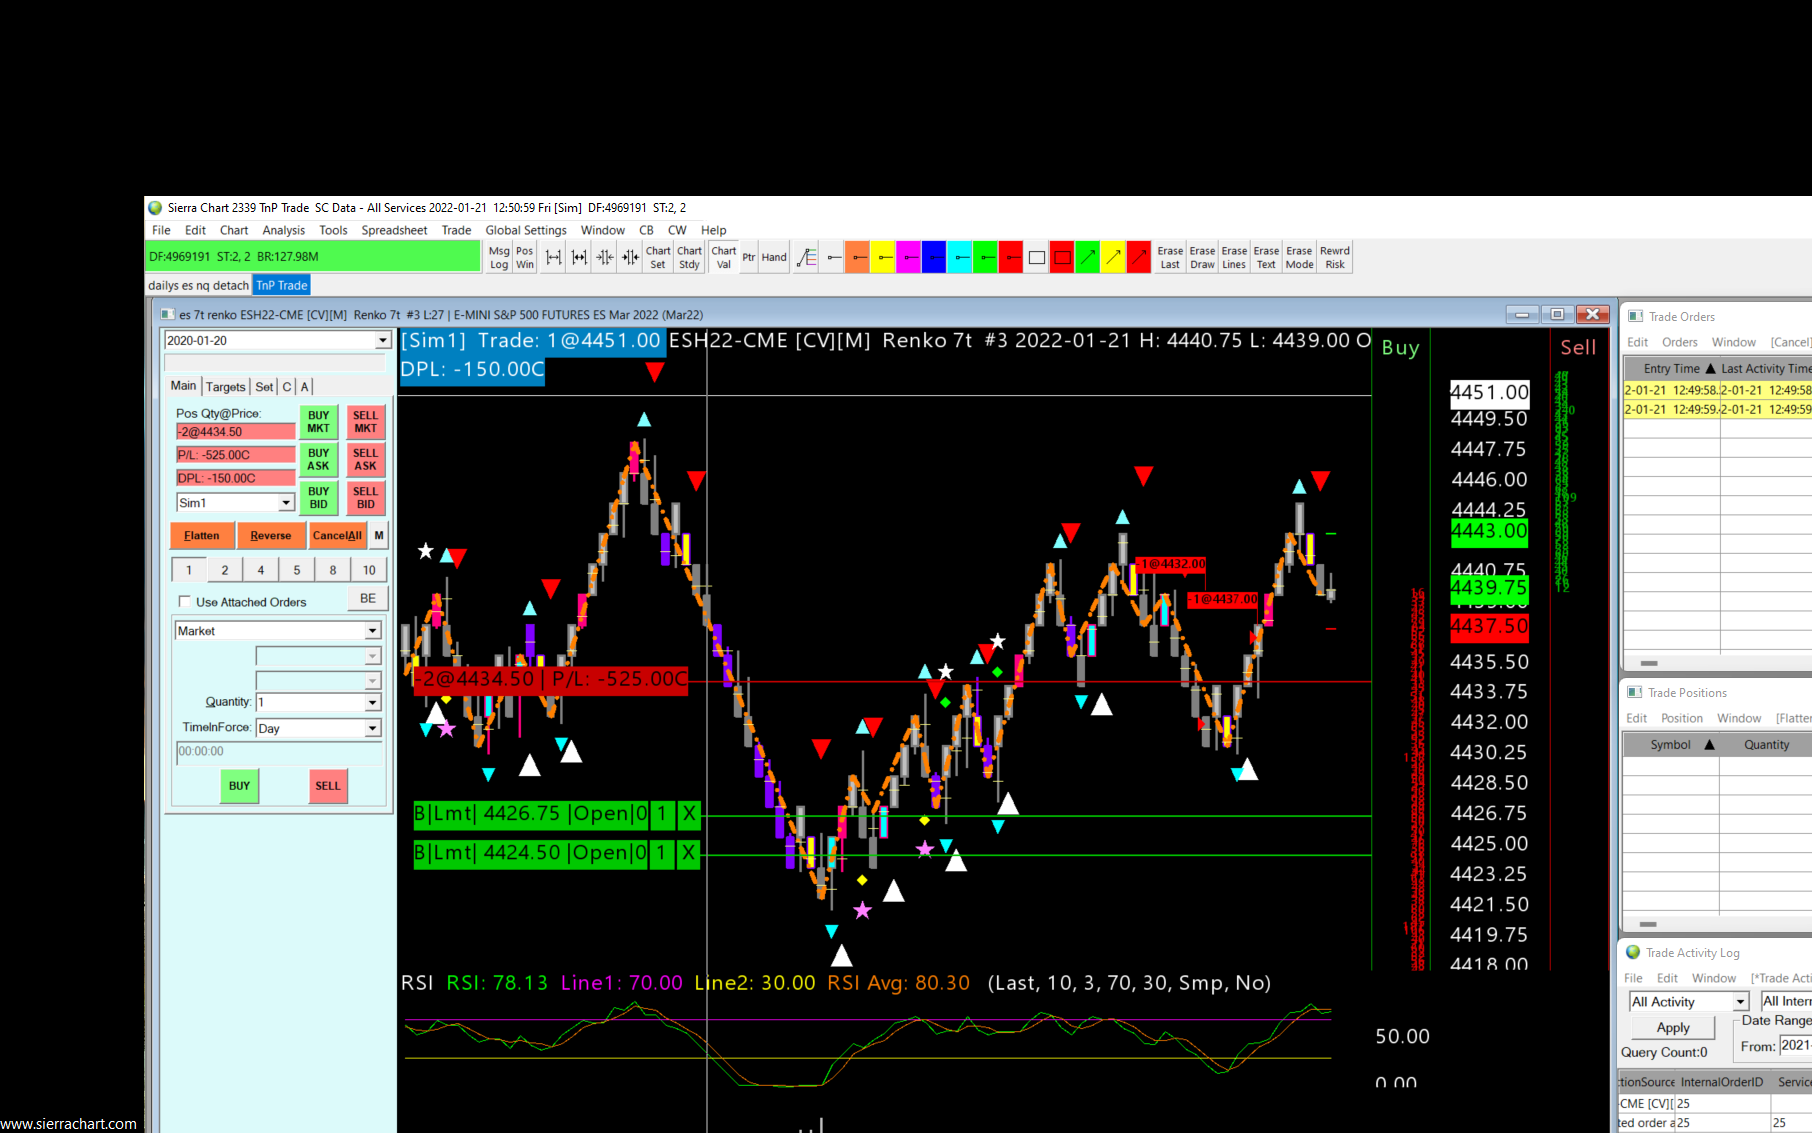1812x1133 pixels.
Task: Click the CancelAll button
Action: (337, 536)
